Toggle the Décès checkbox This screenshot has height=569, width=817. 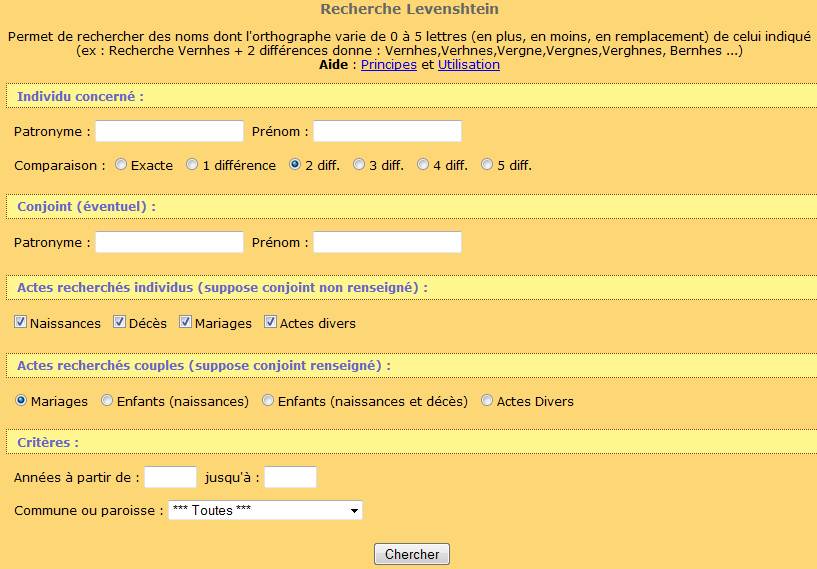pyautogui.click(x=119, y=322)
